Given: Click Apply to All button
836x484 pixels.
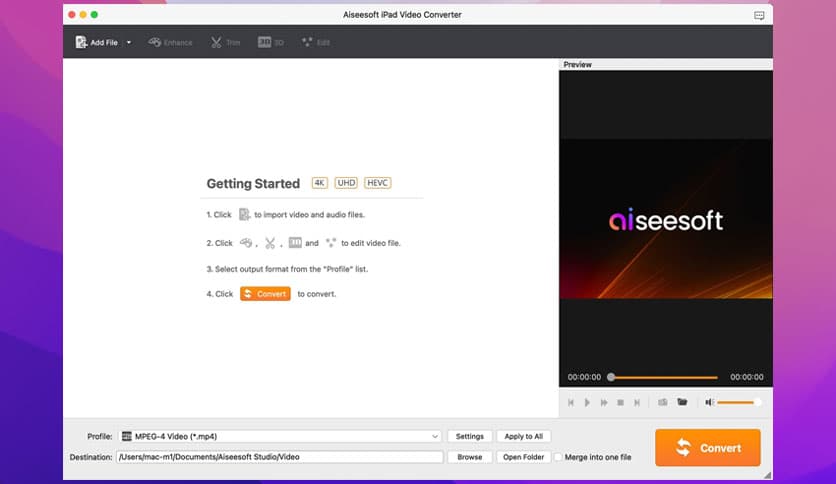Looking at the screenshot, I should 524,436.
